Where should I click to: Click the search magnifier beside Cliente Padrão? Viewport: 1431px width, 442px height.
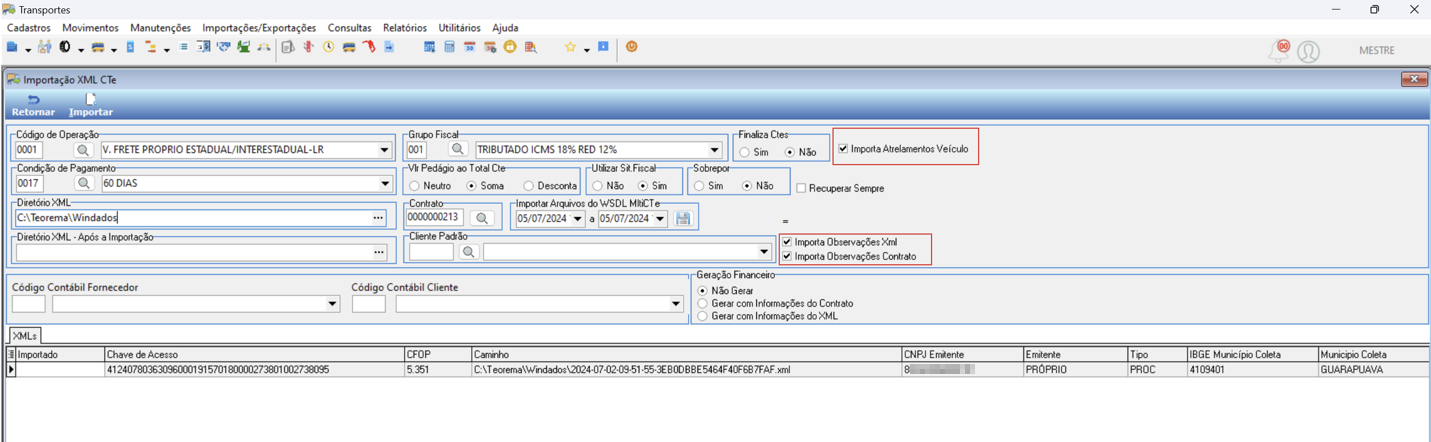[x=468, y=252]
